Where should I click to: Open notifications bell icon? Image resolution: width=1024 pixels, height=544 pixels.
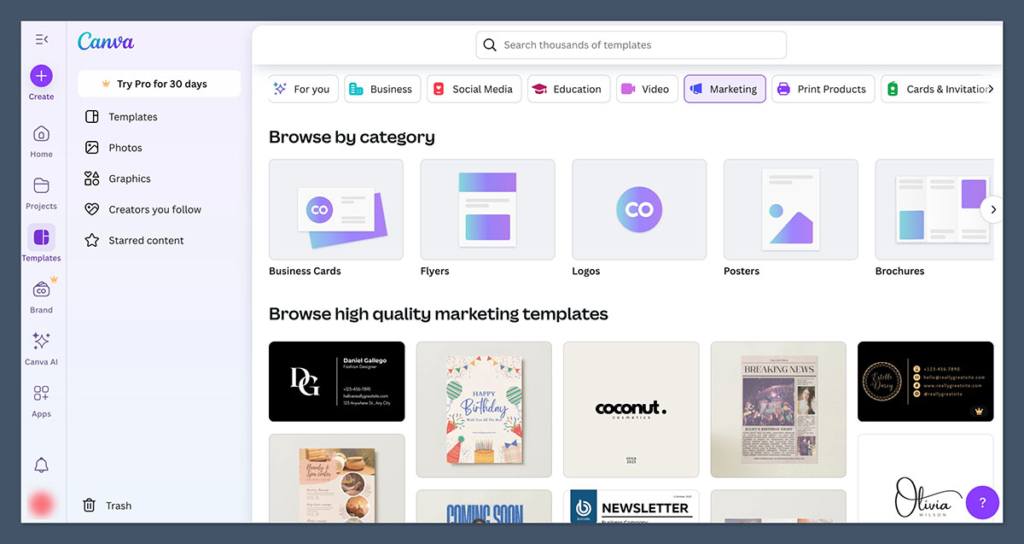pyautogui.click(x=41, y=465)
